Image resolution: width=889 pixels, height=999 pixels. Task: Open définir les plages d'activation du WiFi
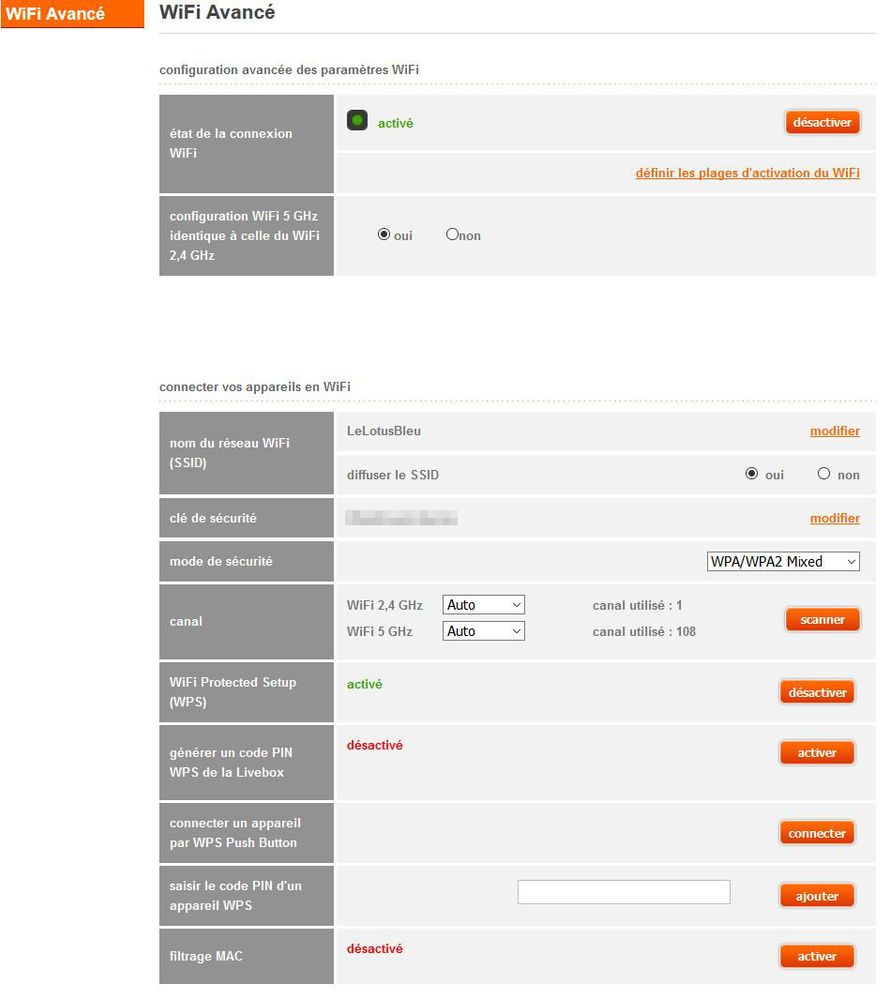point(747,173)
